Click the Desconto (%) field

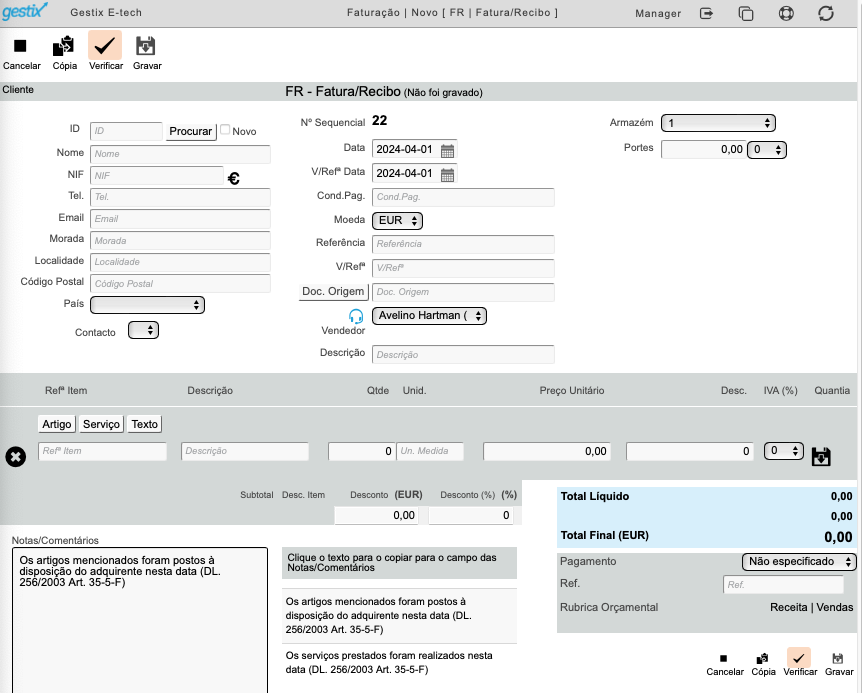pos(471,515)
